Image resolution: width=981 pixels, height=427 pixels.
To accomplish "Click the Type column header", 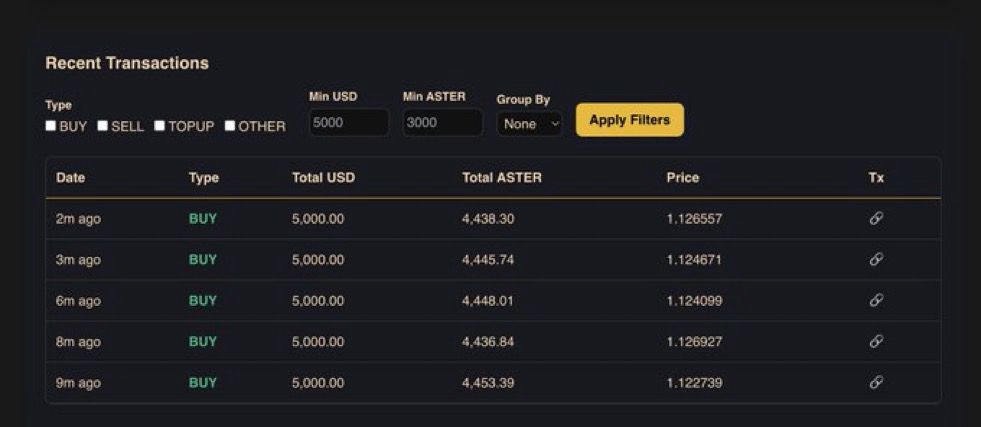I will (x=203, y=178).
